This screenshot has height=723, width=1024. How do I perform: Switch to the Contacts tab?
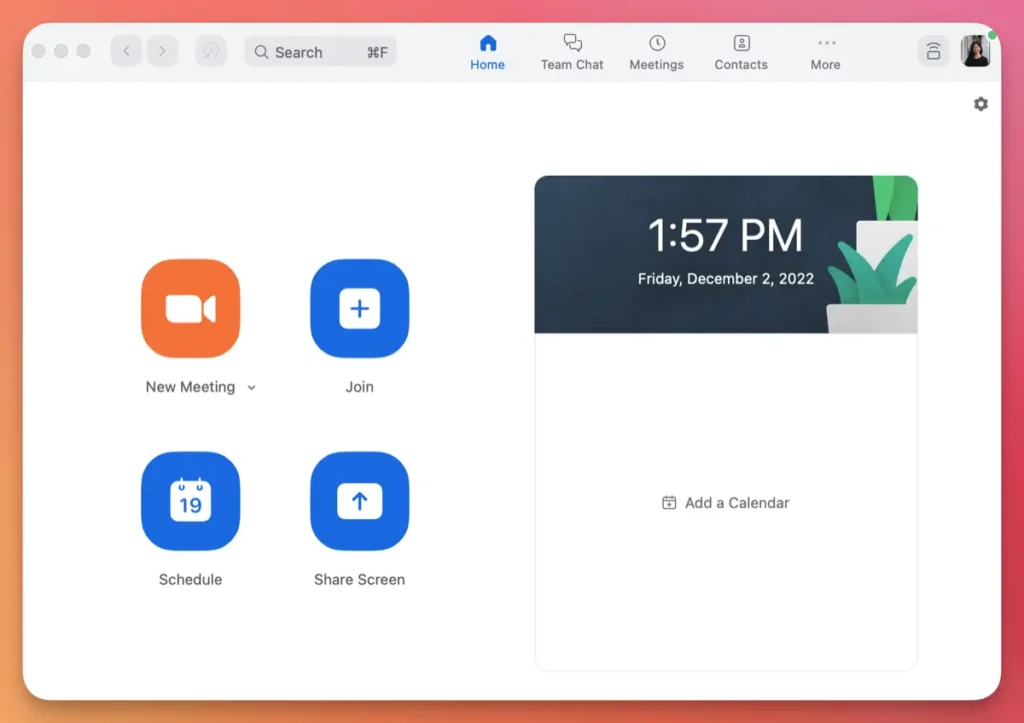point(740,52)
